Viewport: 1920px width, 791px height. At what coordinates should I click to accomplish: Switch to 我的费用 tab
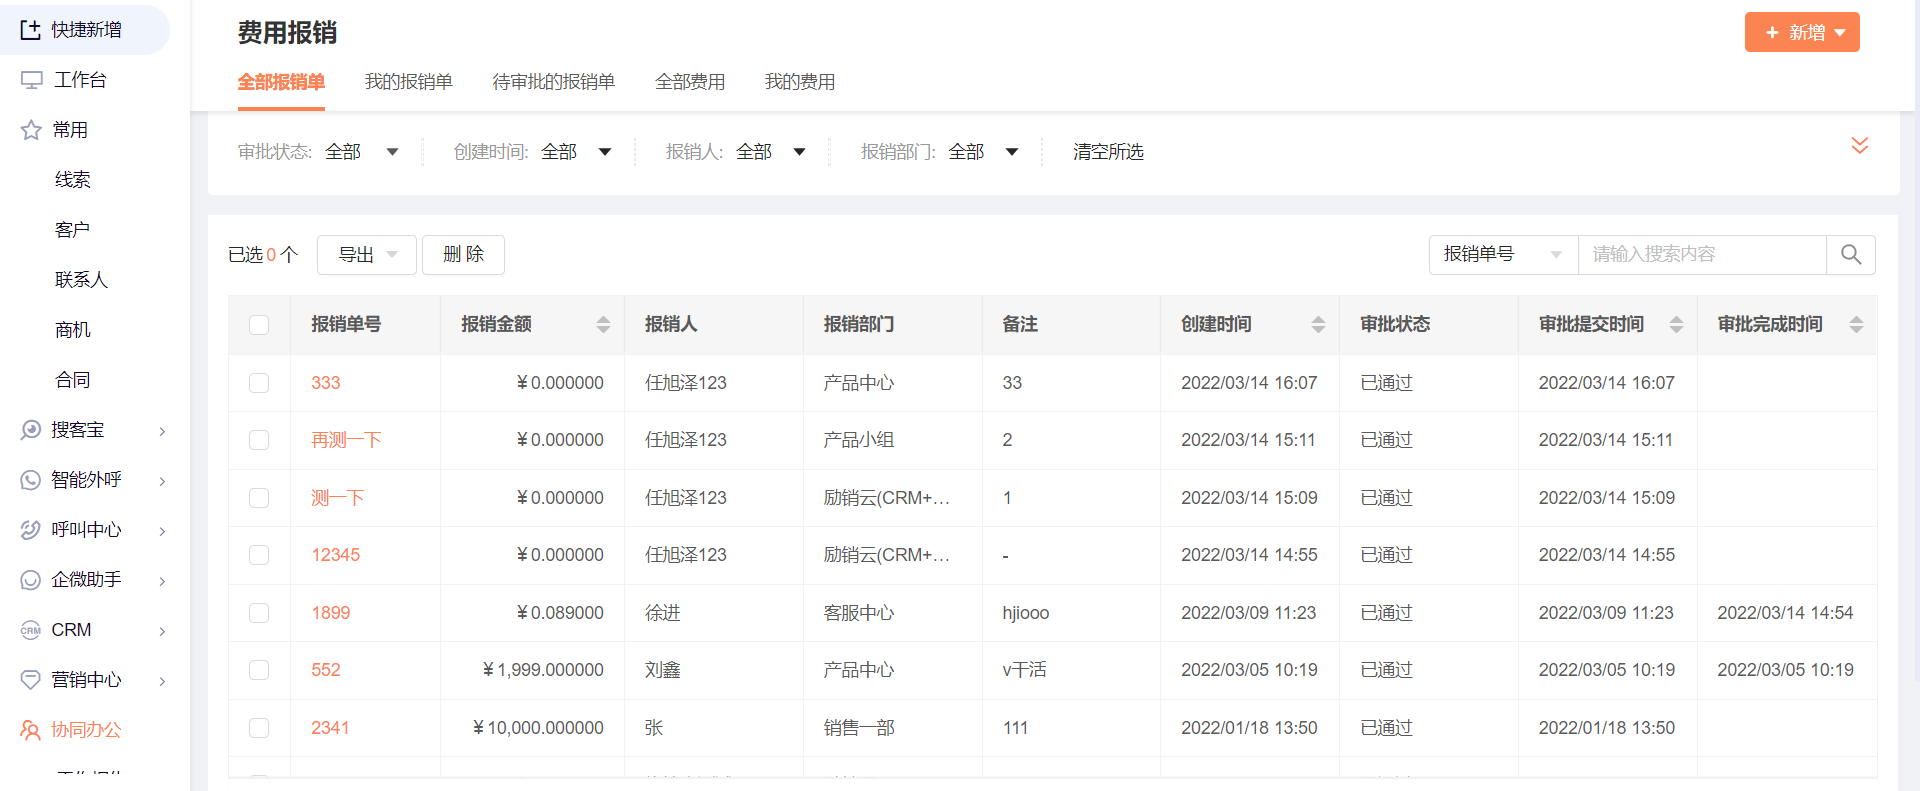(x=800, y=82)
